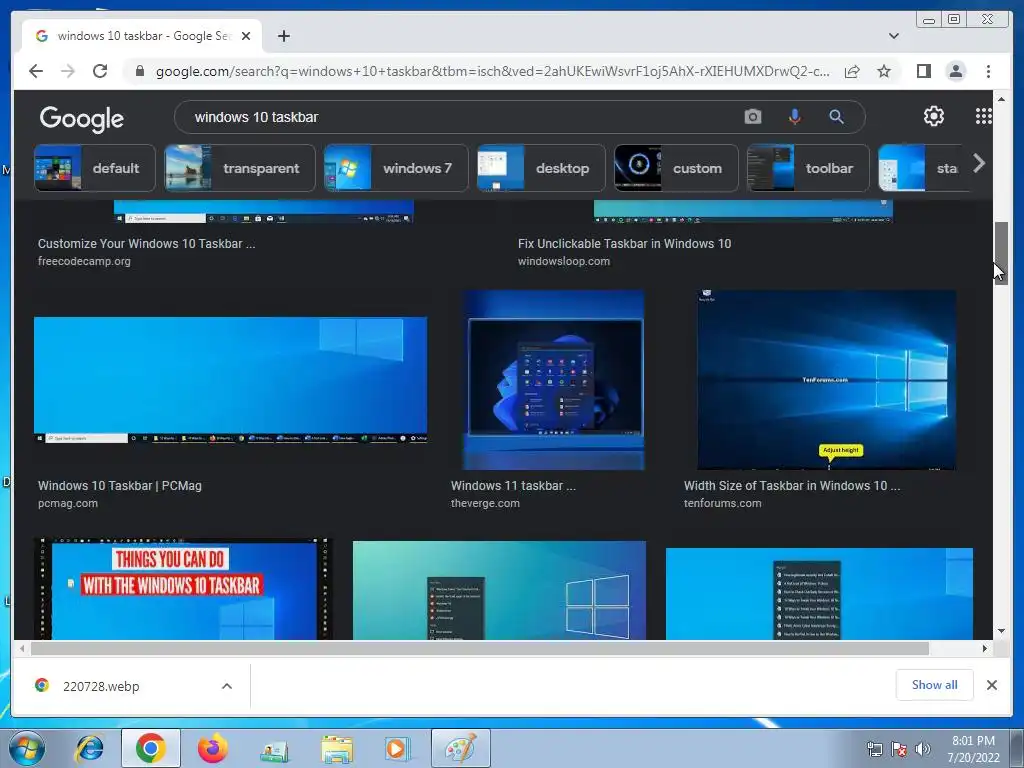Open the Windows Start menu
Screen dimensions: 1024x768
[26, 748]
